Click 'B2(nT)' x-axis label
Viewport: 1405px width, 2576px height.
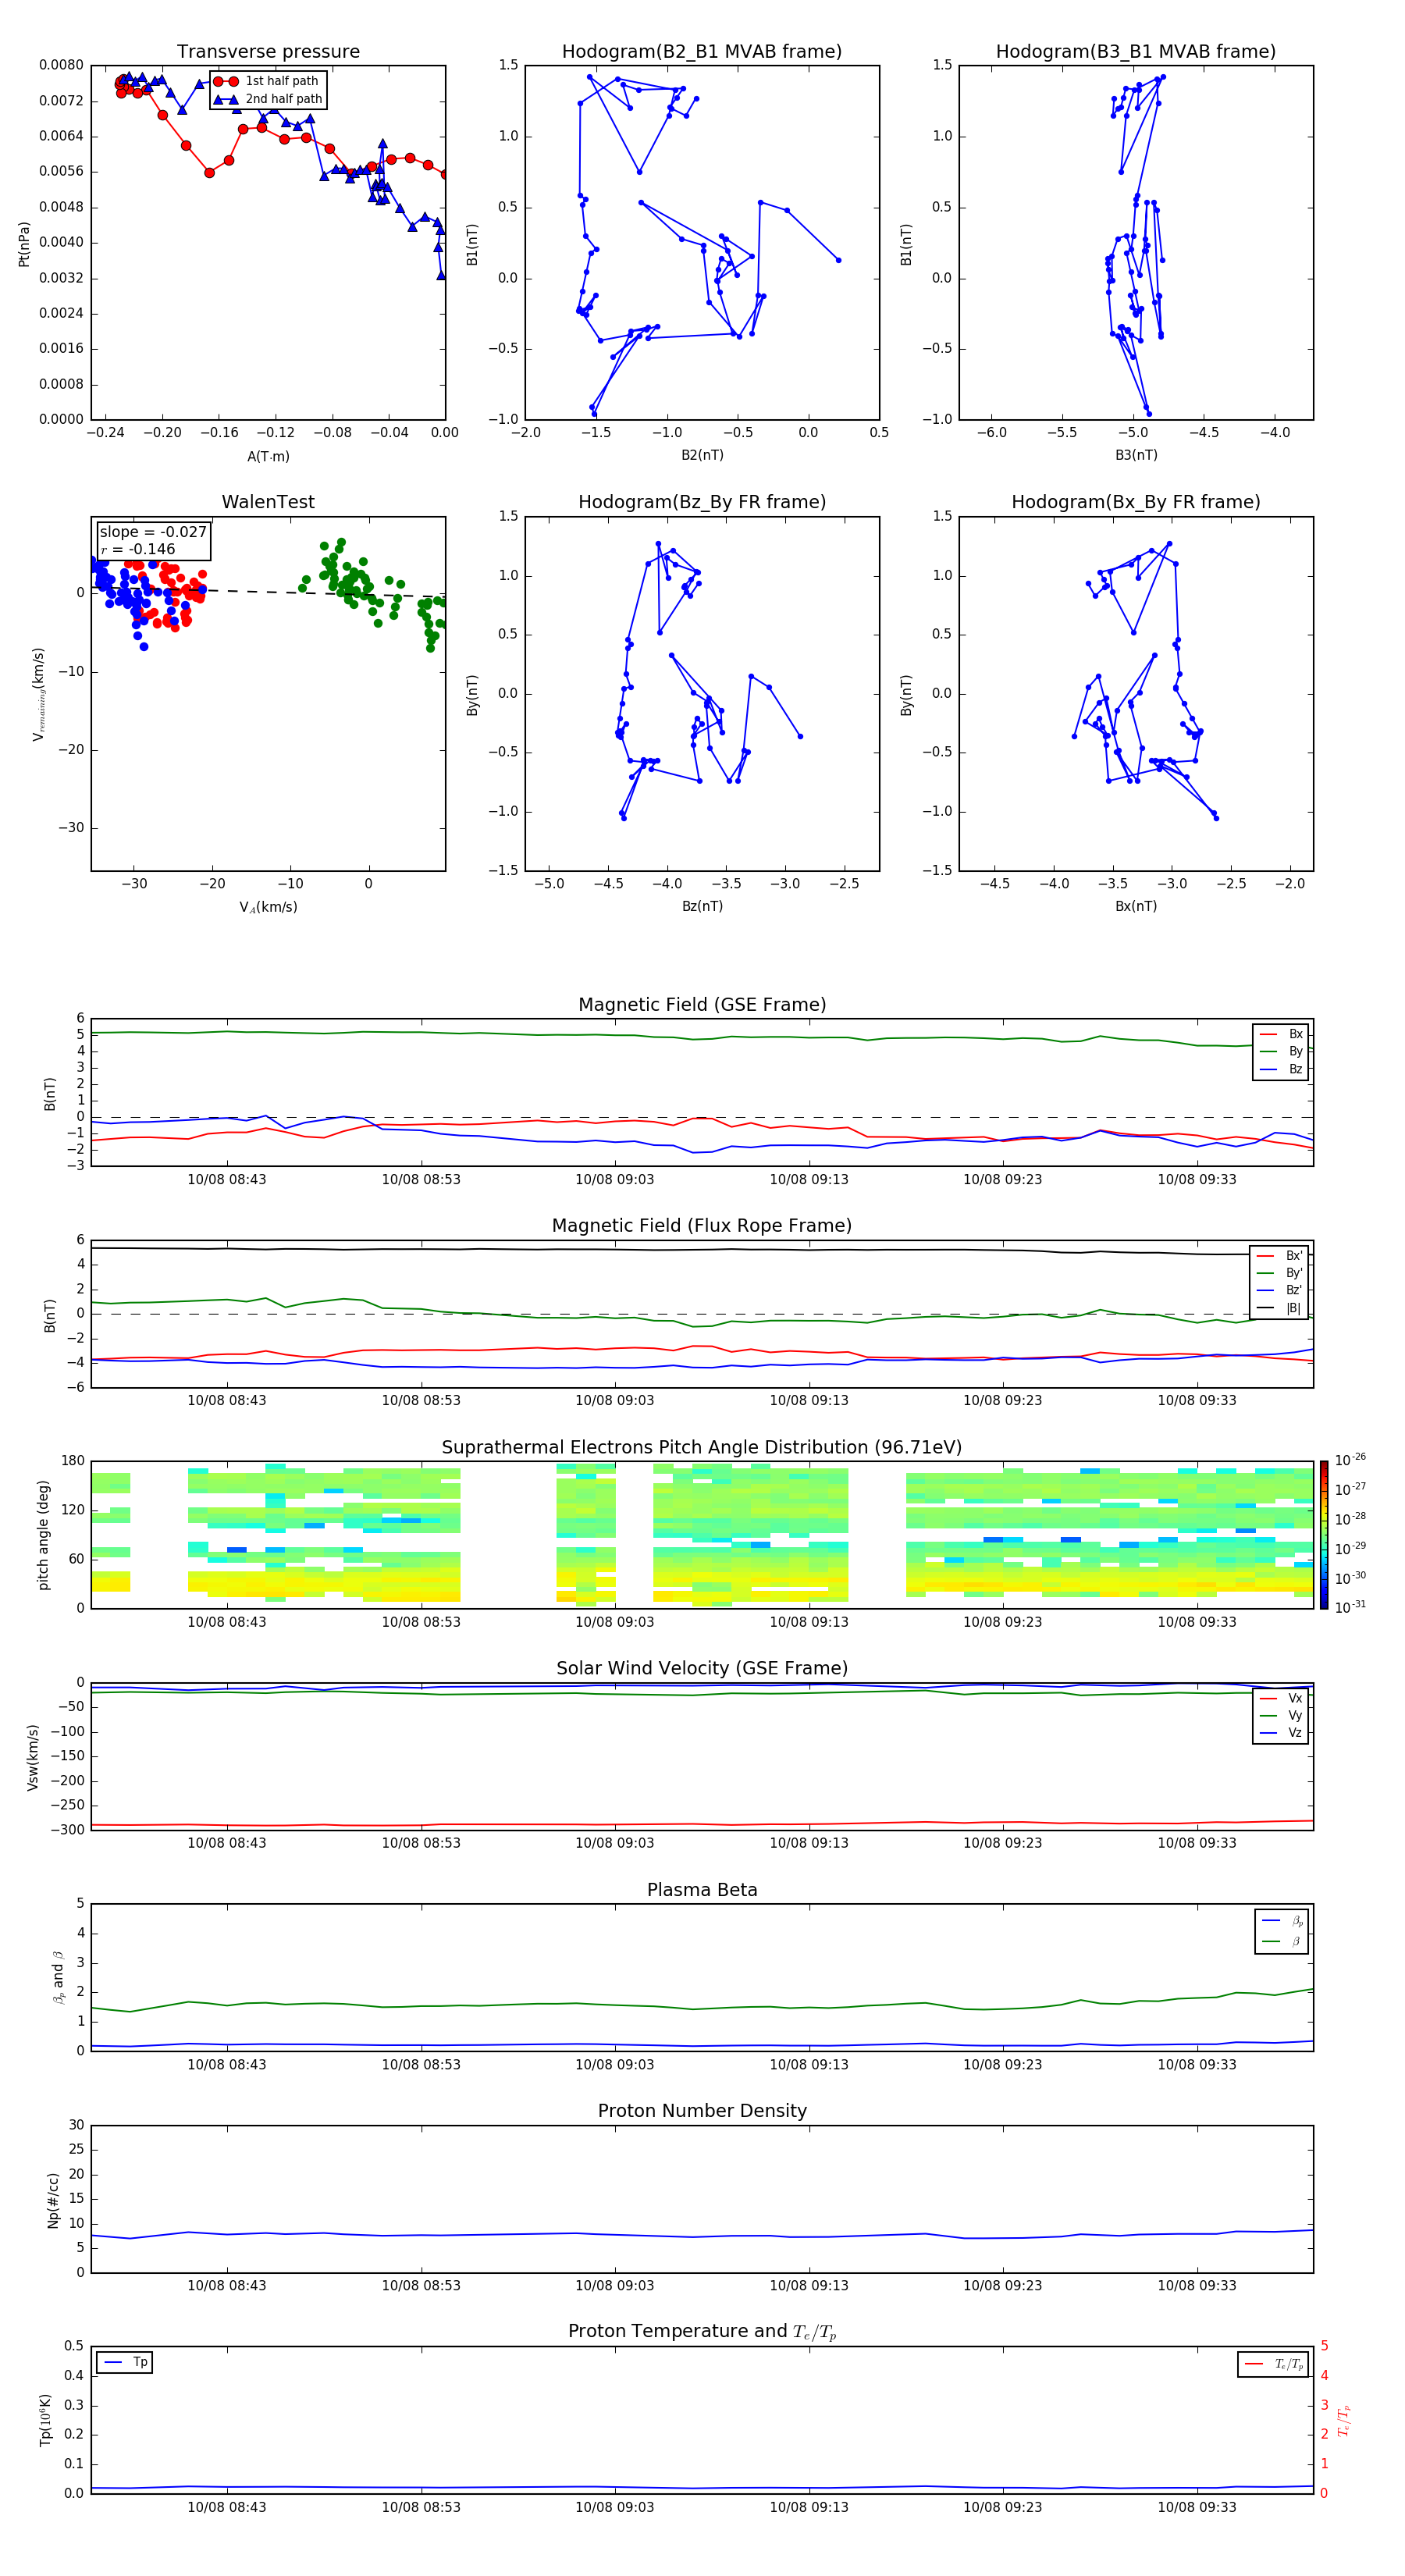702,455
